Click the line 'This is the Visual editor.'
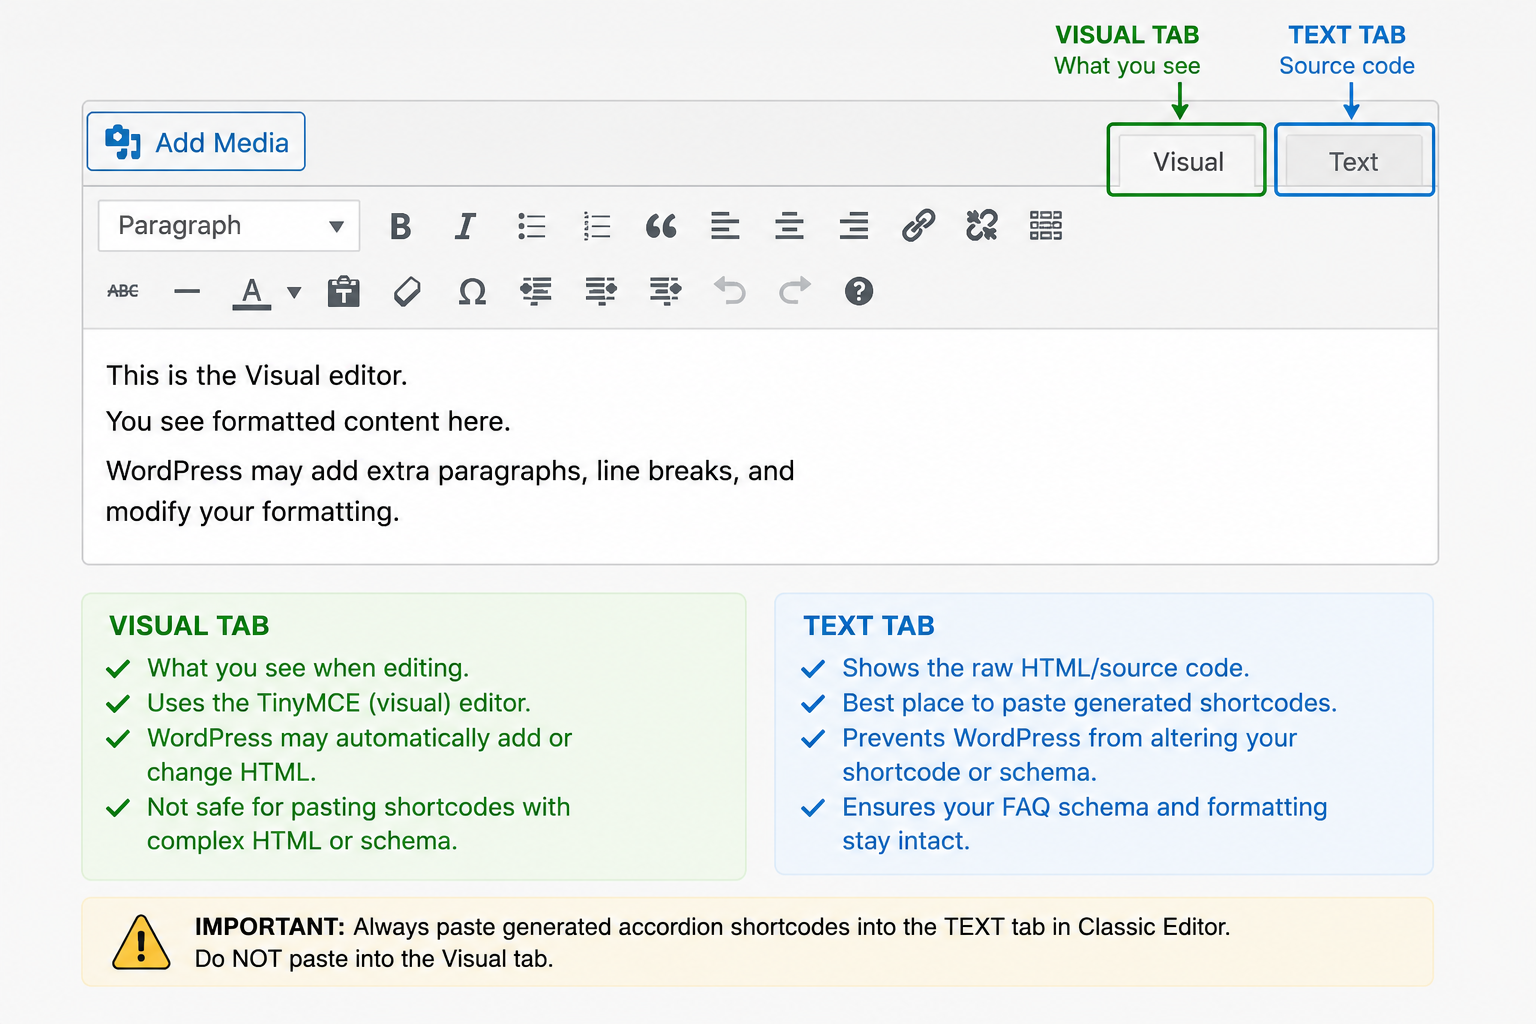This screenshot has width=1536, height=1024. click(x=257, y=376)
